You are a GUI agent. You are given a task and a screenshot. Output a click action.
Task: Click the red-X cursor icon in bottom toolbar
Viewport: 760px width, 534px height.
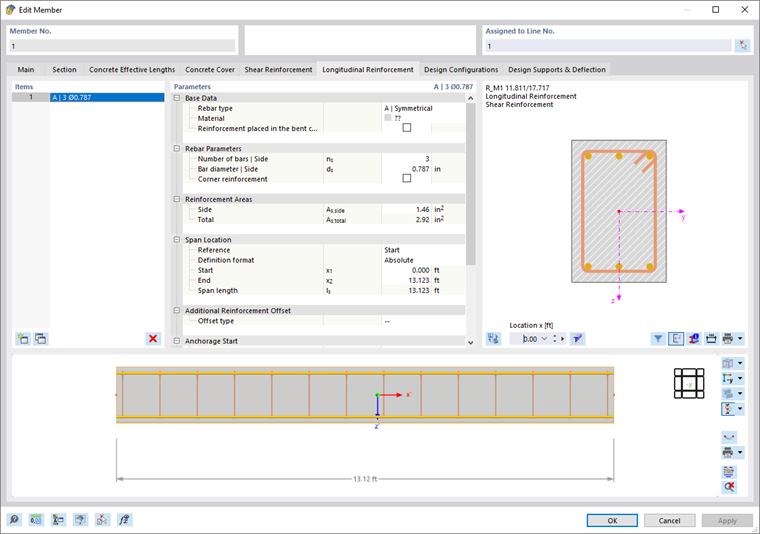102,520
